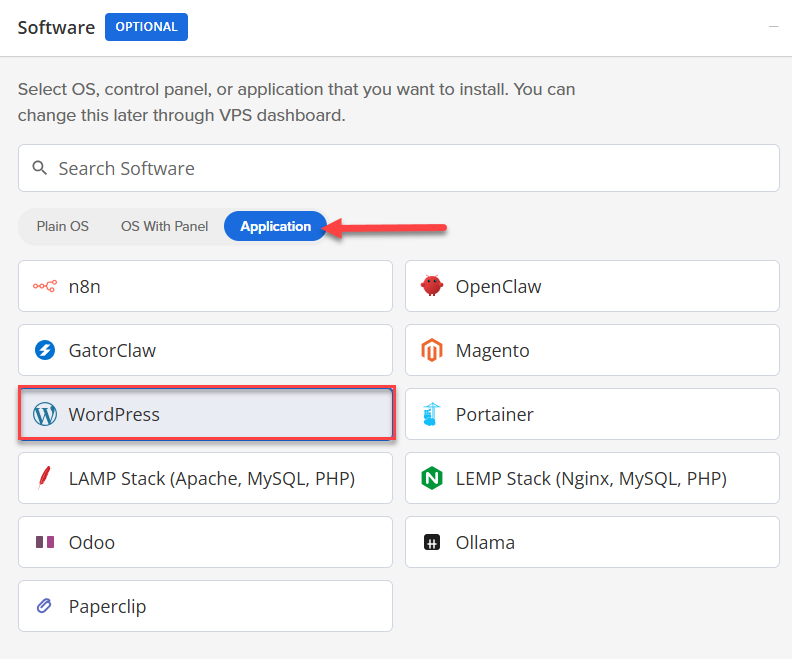Click the Paperclip icon
This screenshot has height=659, width=792.
tap(44, 606)
